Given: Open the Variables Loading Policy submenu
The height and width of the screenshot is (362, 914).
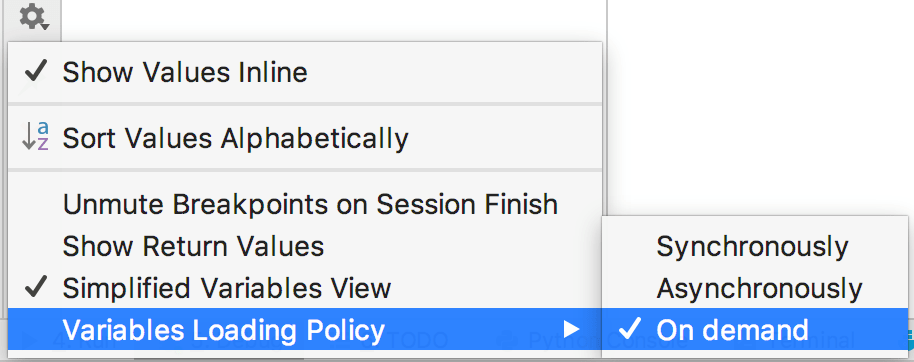Looking at the screenshot, I should (x=304, y=329).
